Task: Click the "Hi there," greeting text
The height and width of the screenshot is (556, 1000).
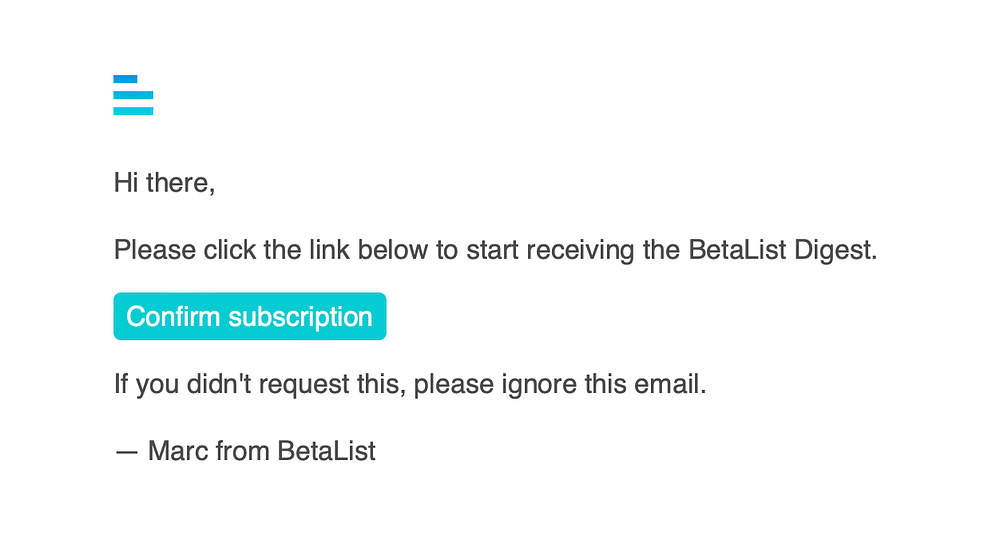Action: (165, 183)
